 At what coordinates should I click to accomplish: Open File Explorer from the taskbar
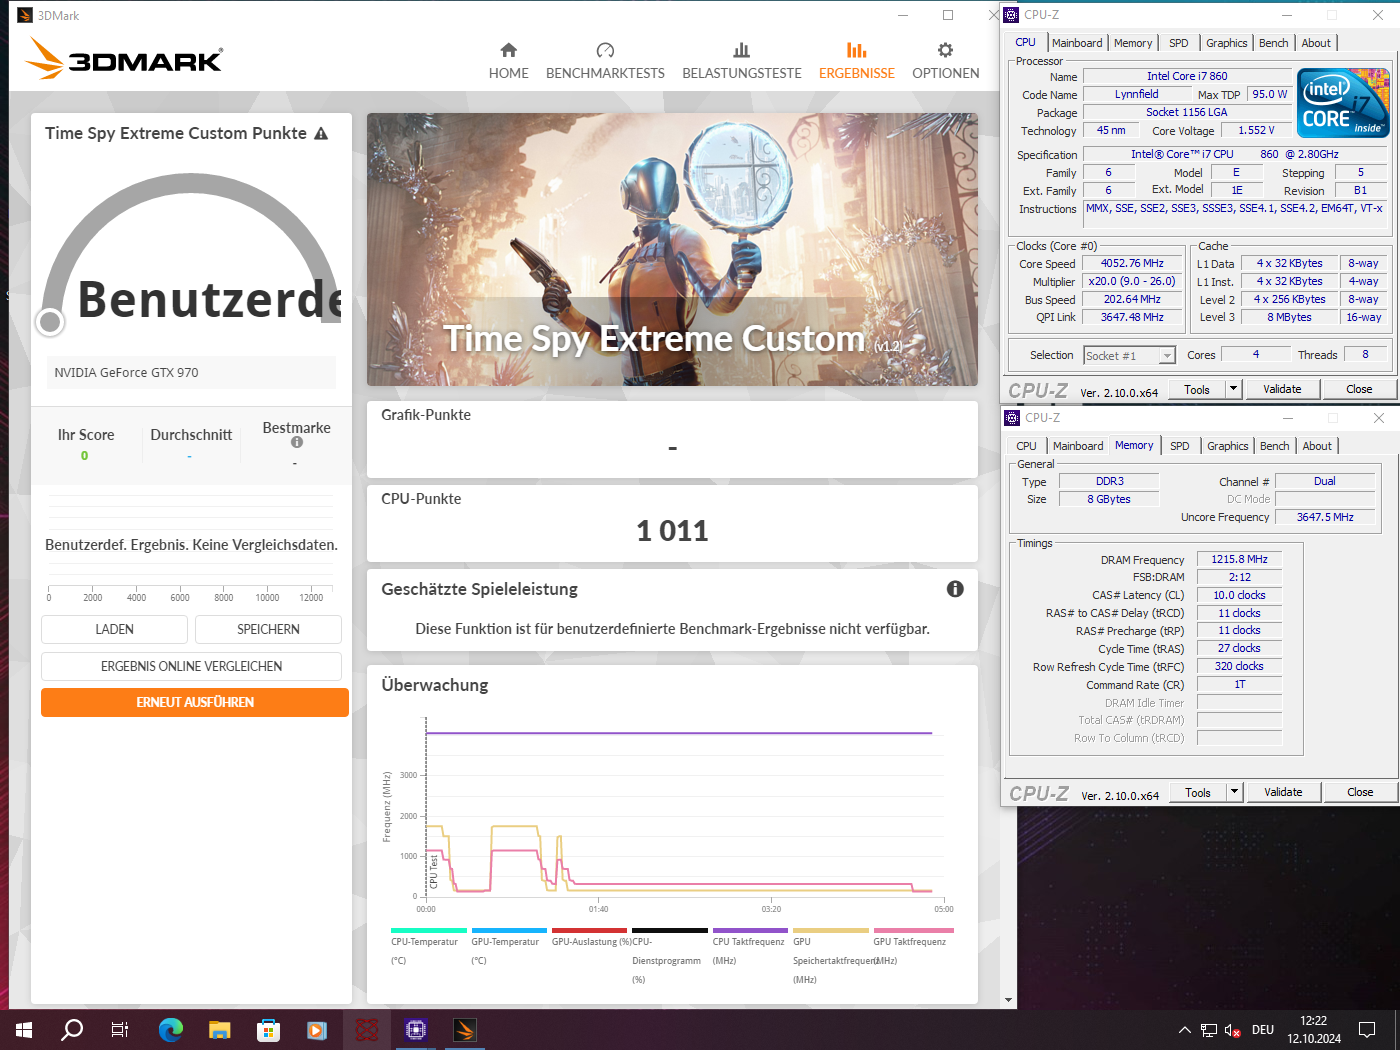click(220, 1029)
